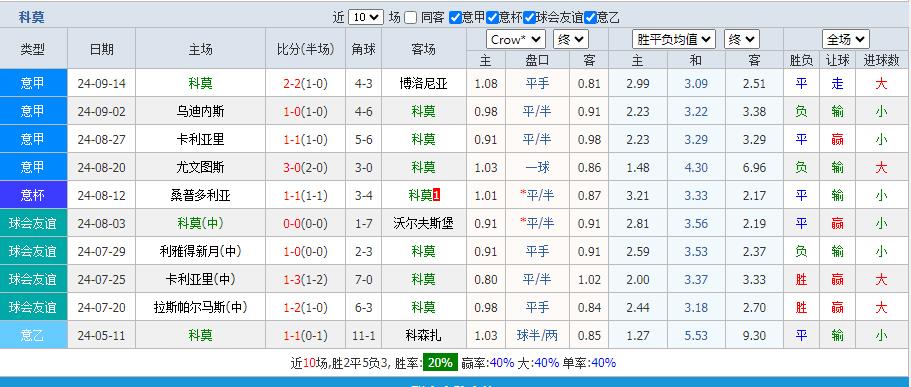Click the 比分(半场) column header
Screen dimensions: 911x387
306,49
